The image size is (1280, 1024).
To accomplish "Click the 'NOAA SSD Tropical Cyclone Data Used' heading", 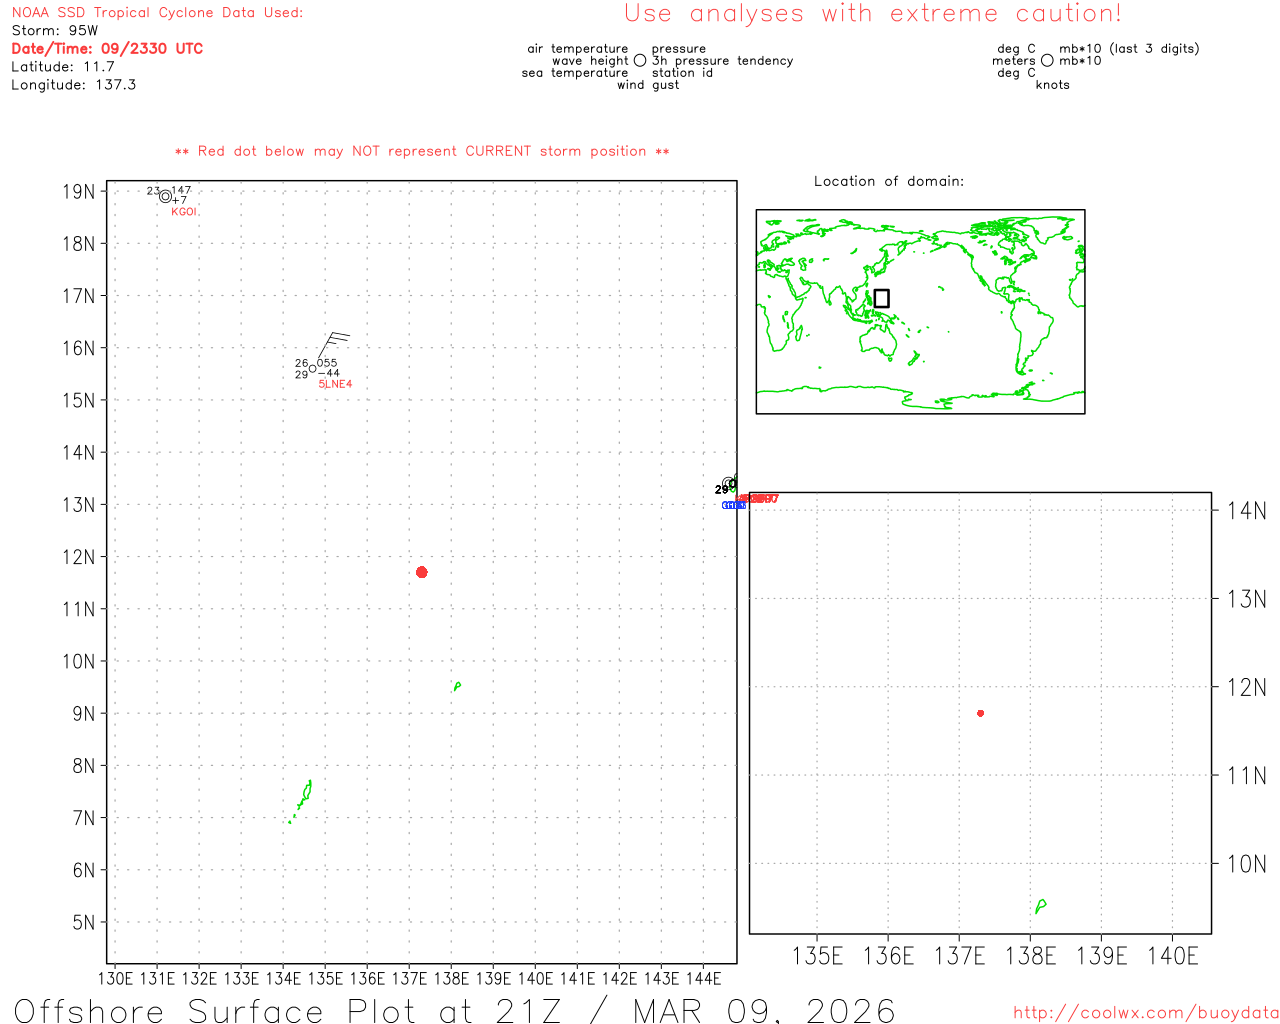I will point(157,13).
